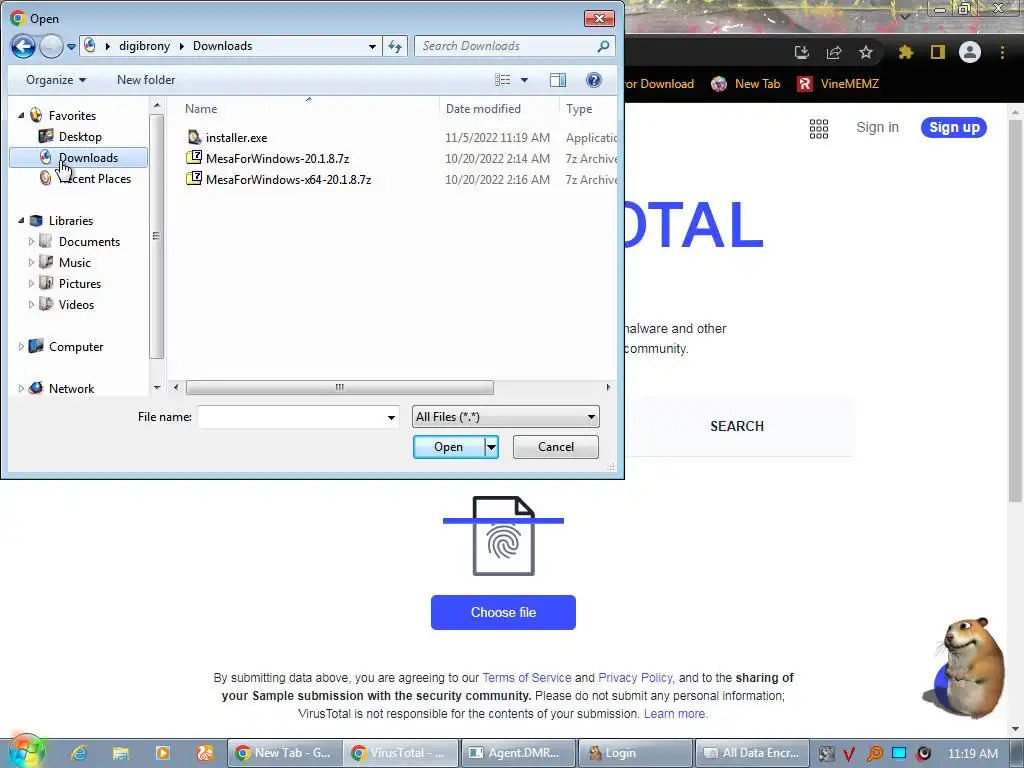Expand the Documents library

pyautogui.click(x=31, y=242)
